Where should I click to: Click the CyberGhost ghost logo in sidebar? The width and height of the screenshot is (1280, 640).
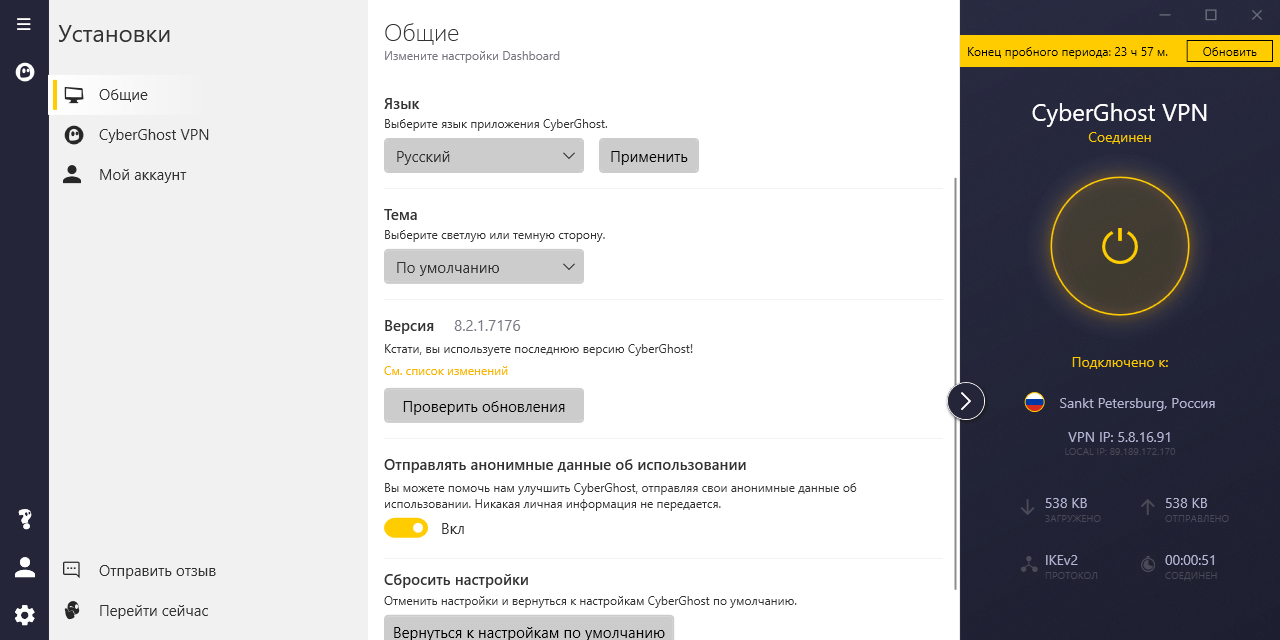(x=25, y=72)
